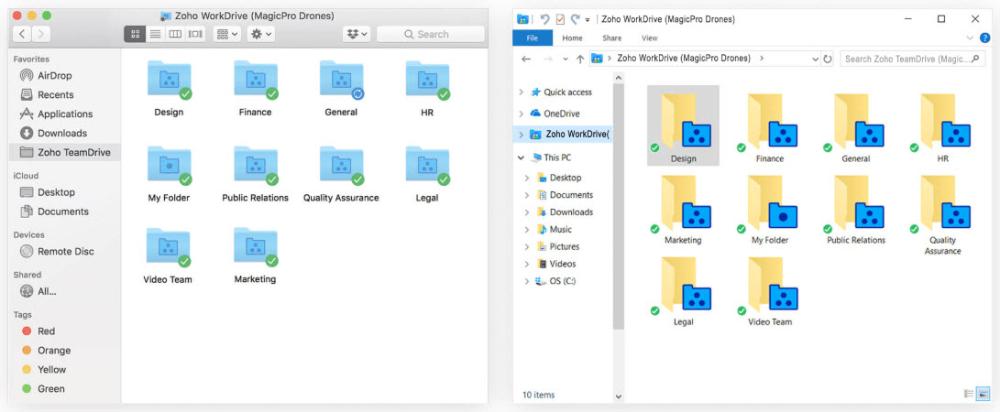Select Downloads under This PC
1000x412 pixels.
click(565, 212)
